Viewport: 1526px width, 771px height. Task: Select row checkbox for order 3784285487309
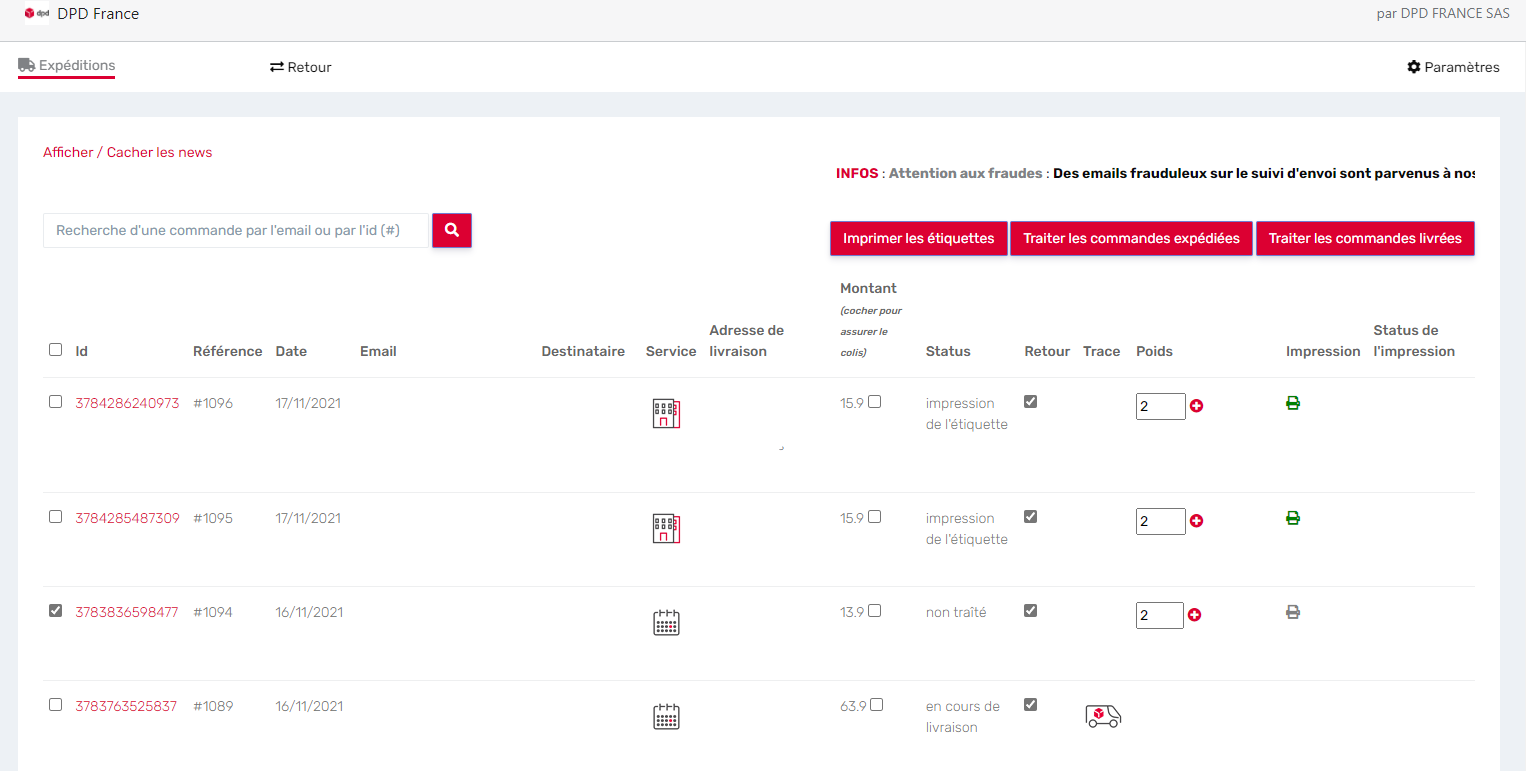click(55, 517)
